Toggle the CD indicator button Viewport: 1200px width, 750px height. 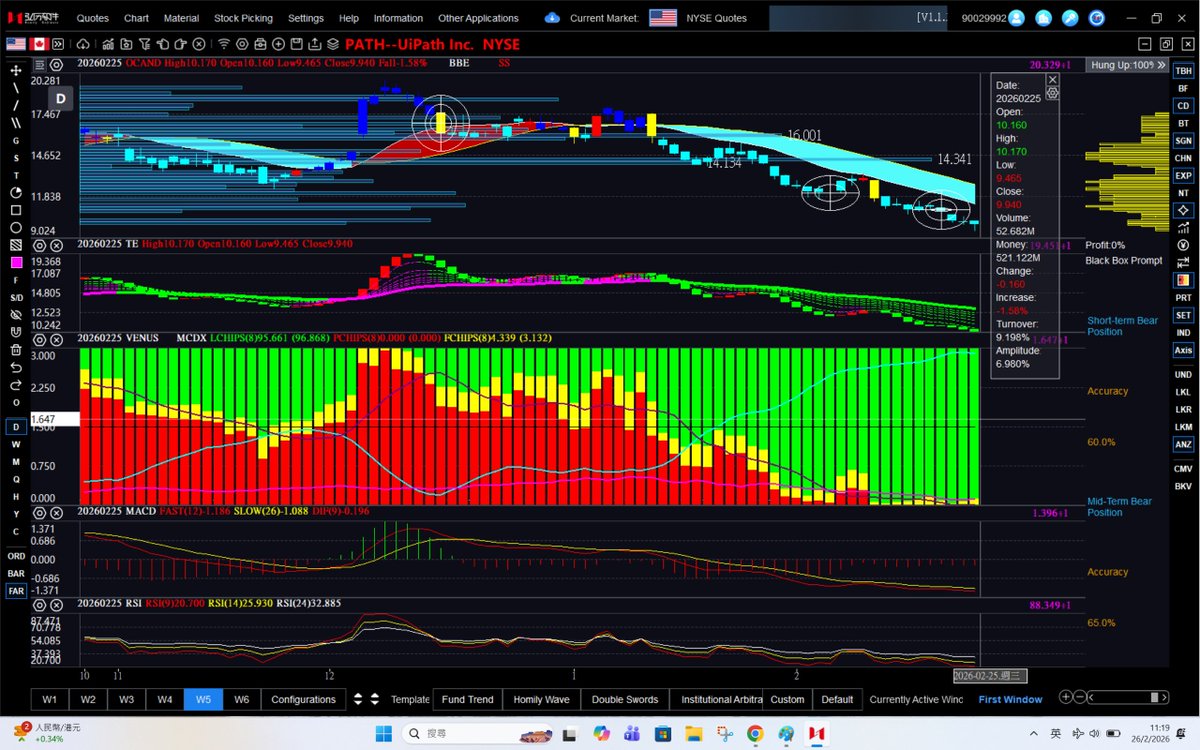point(1183,106)
